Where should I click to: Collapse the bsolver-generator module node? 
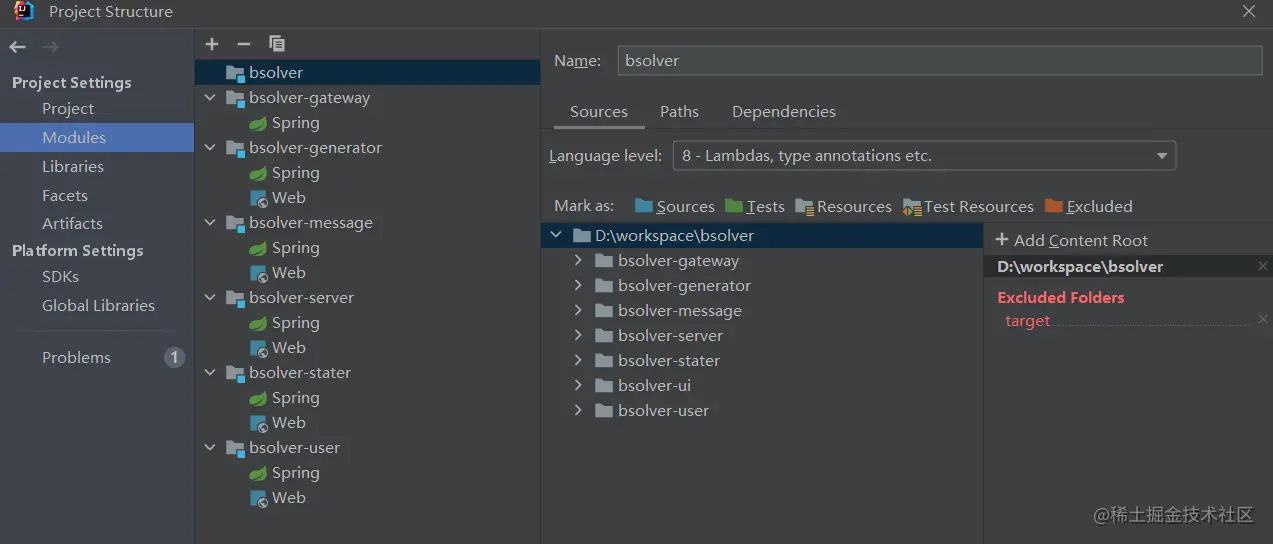pyautogui.click(x=210, y=148)
